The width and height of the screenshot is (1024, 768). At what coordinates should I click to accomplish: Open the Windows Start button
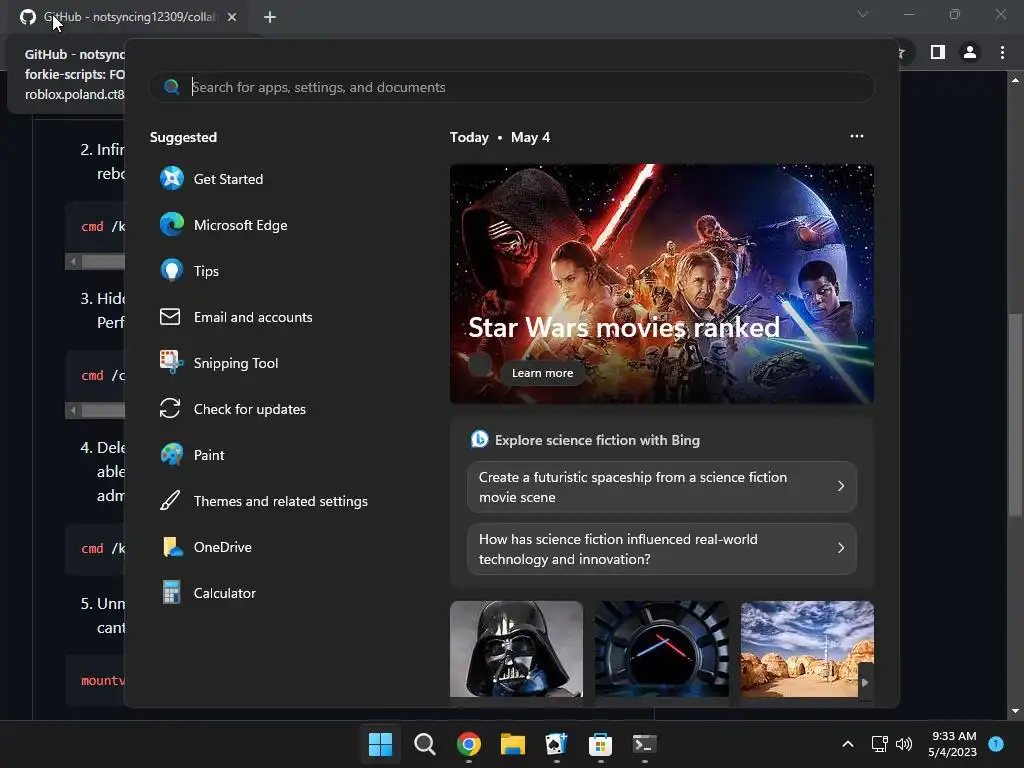point(380,744)
